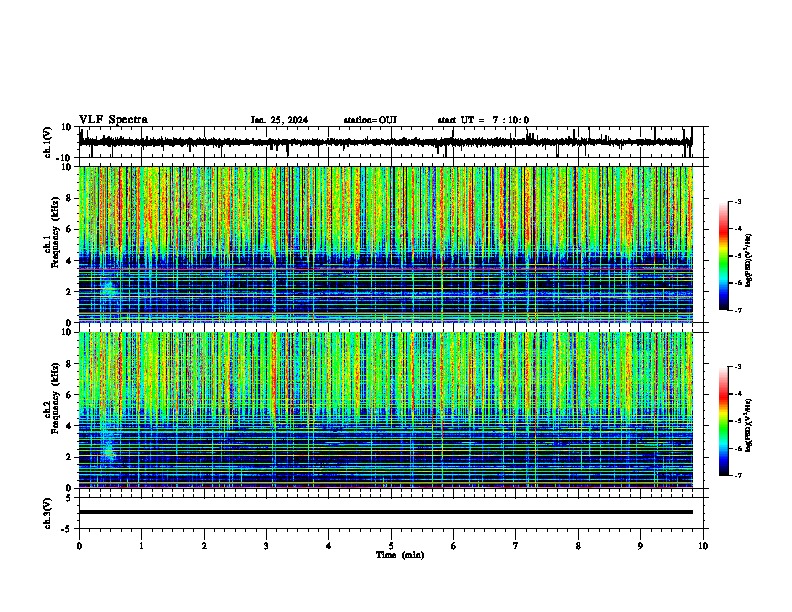Click the "7" minute tick label

pos(516,546)
